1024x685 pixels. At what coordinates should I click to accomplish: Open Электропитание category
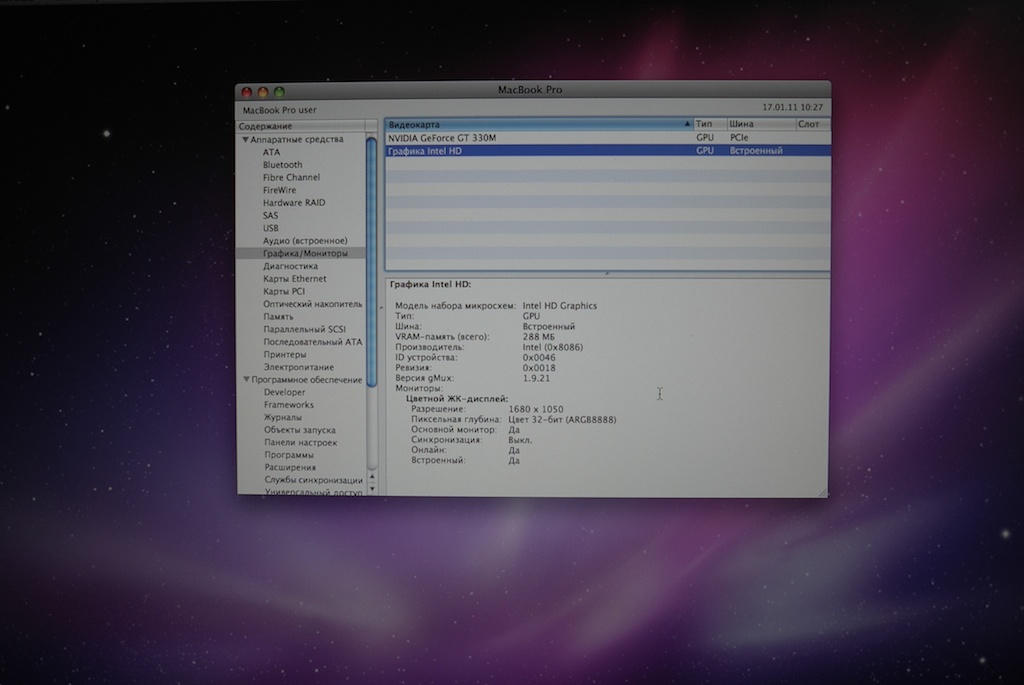pyautogui.click(x=298, y=367)
